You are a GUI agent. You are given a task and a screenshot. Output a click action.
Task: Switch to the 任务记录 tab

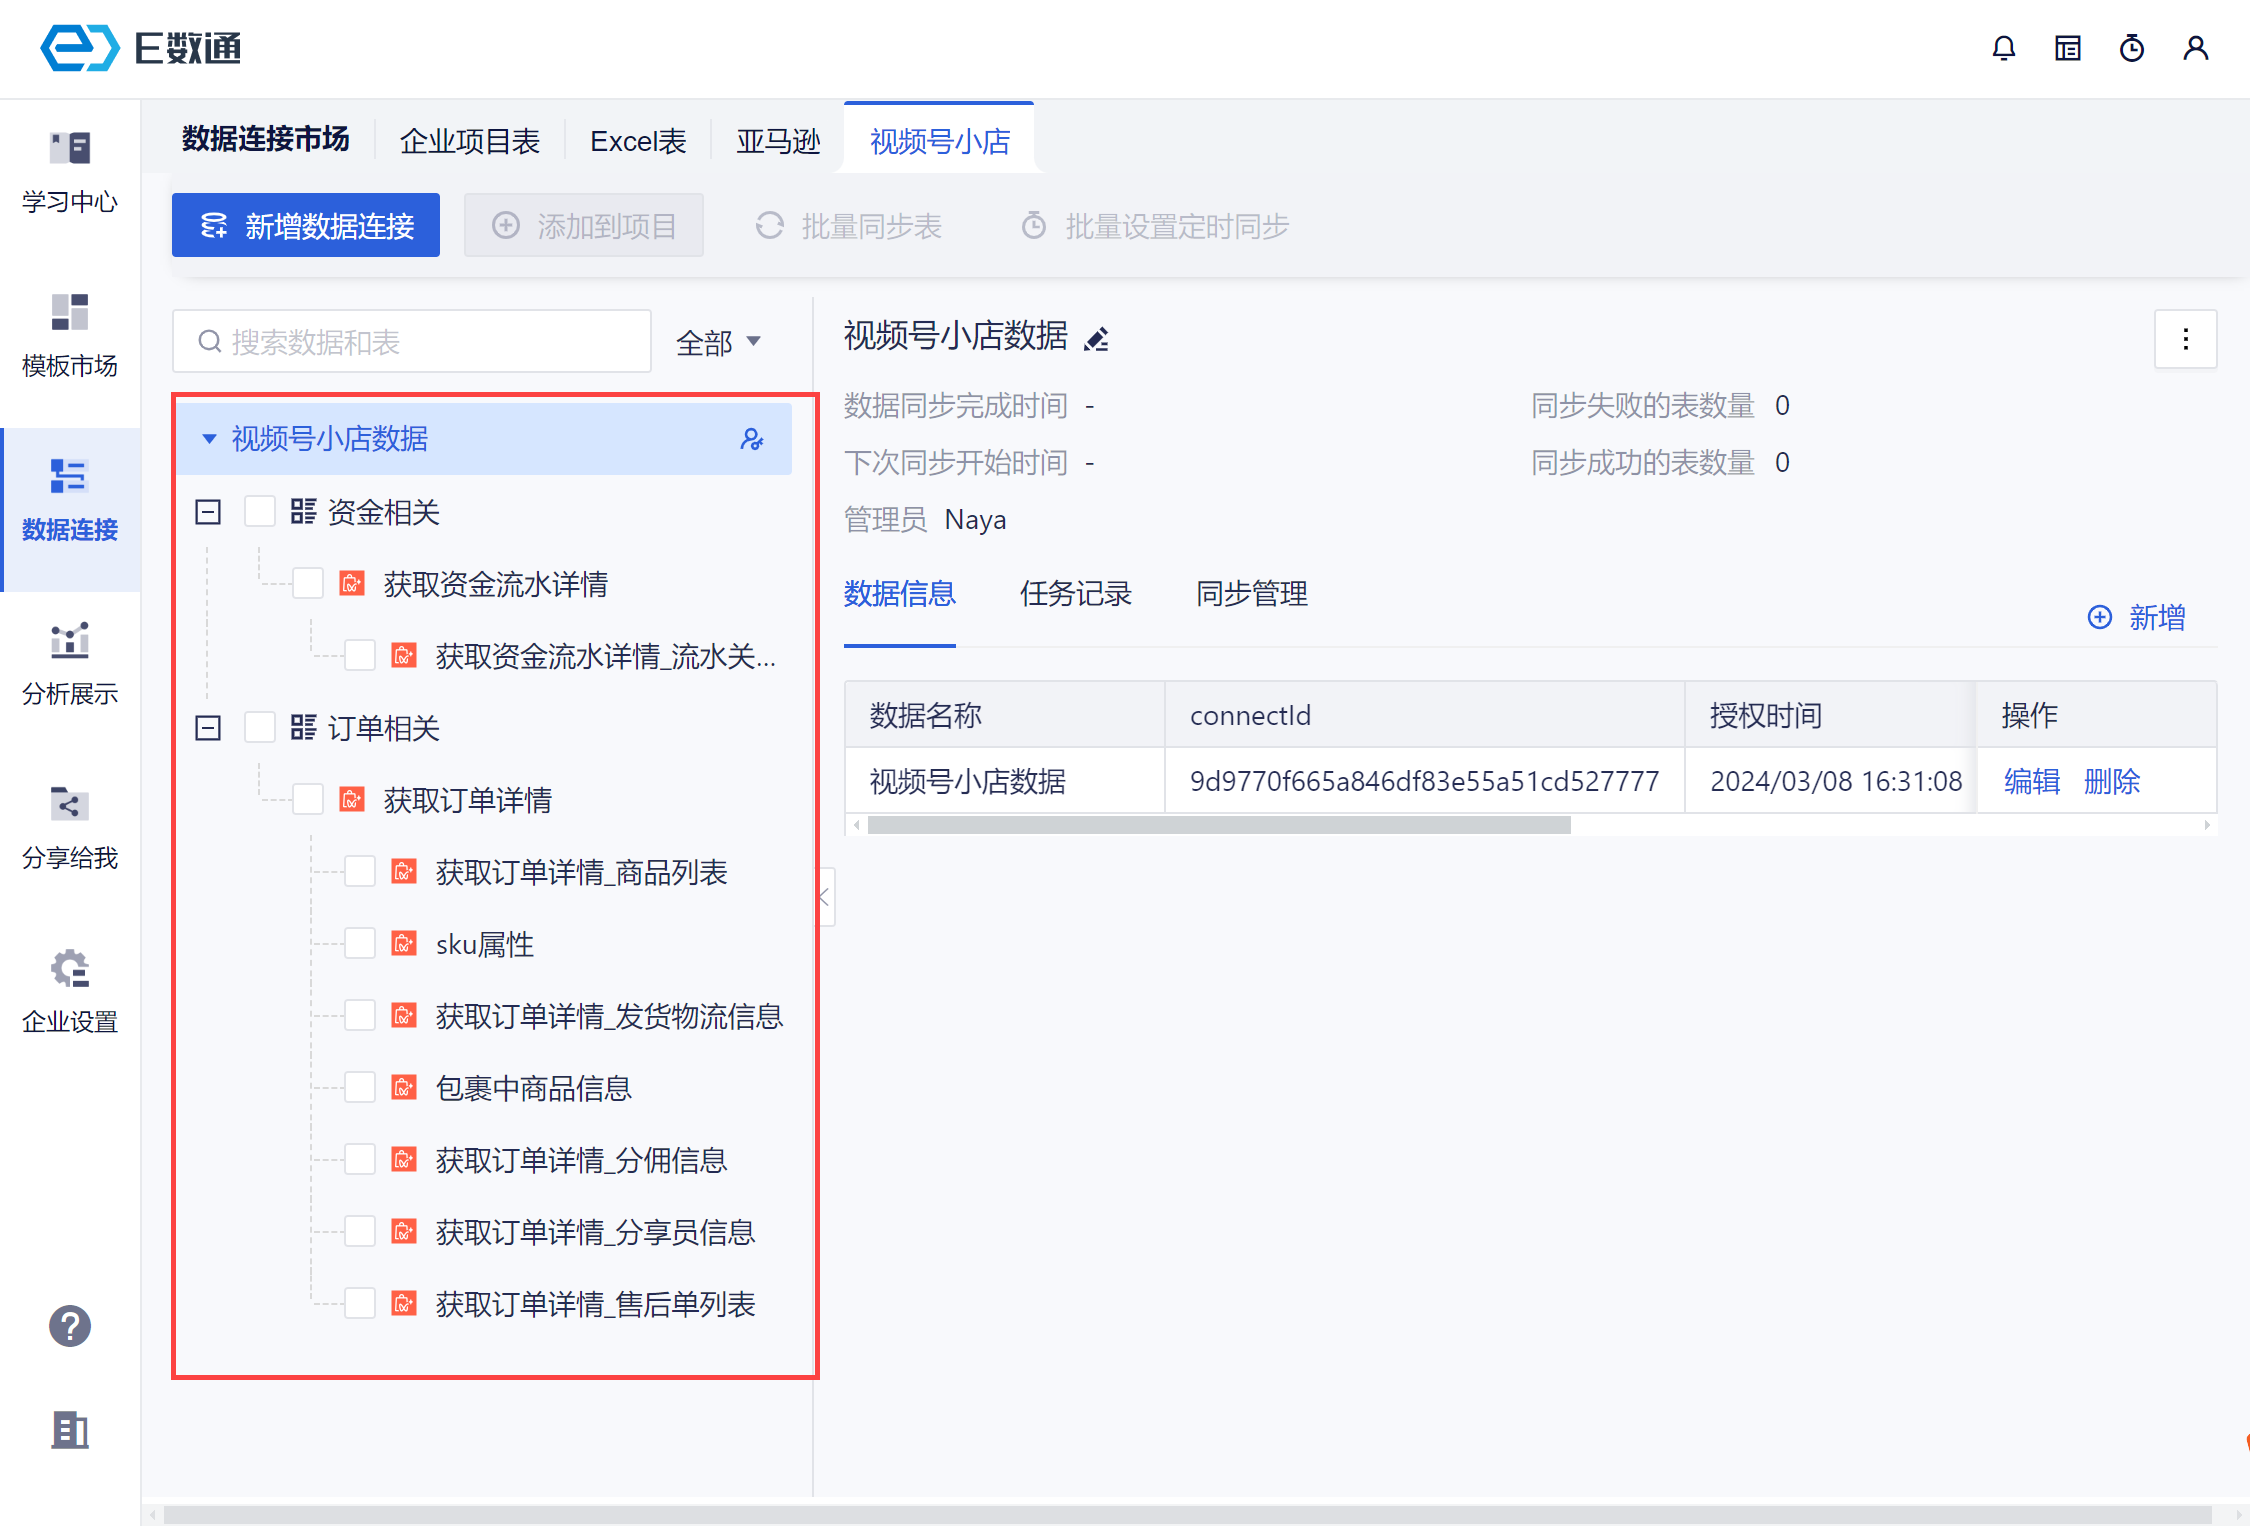tap(1075, 594)
